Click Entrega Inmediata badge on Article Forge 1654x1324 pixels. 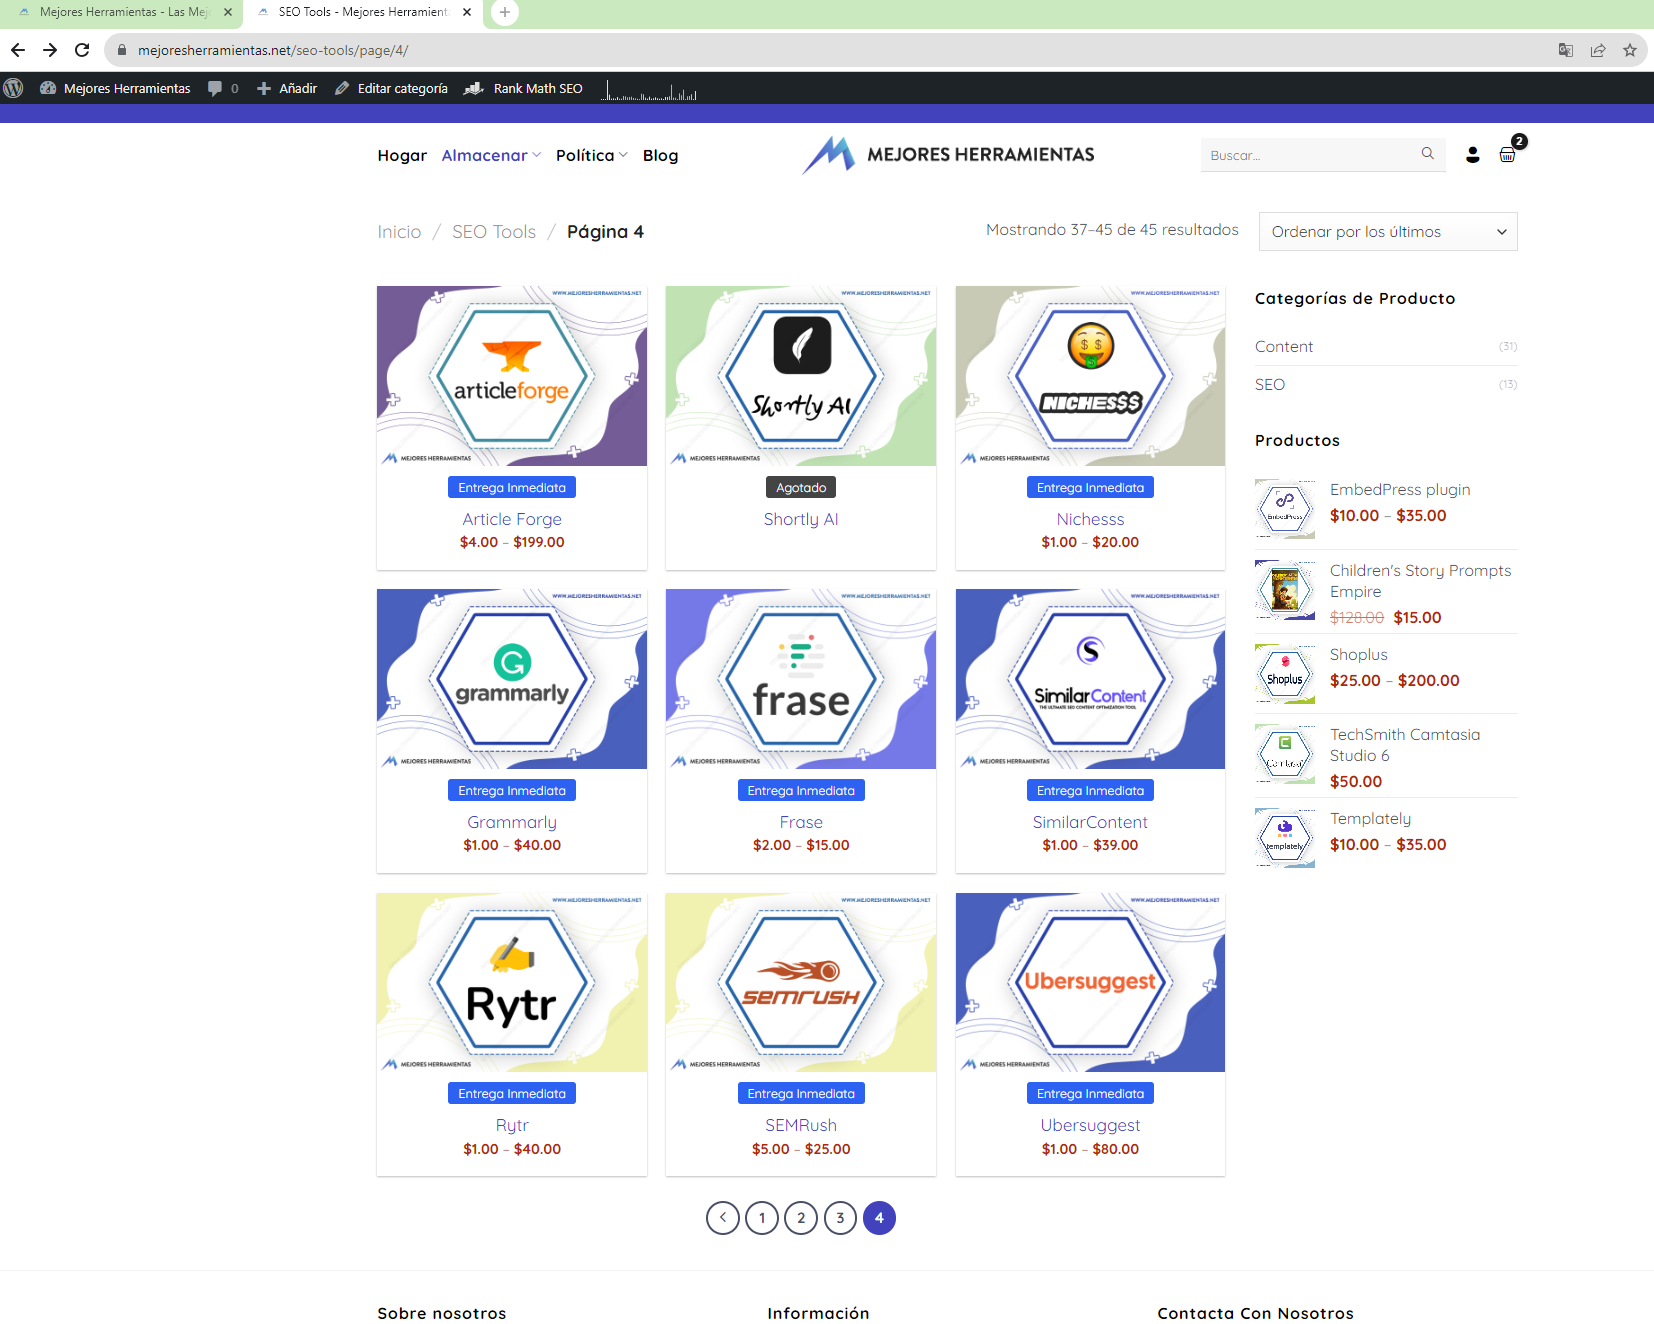point(512,487)
